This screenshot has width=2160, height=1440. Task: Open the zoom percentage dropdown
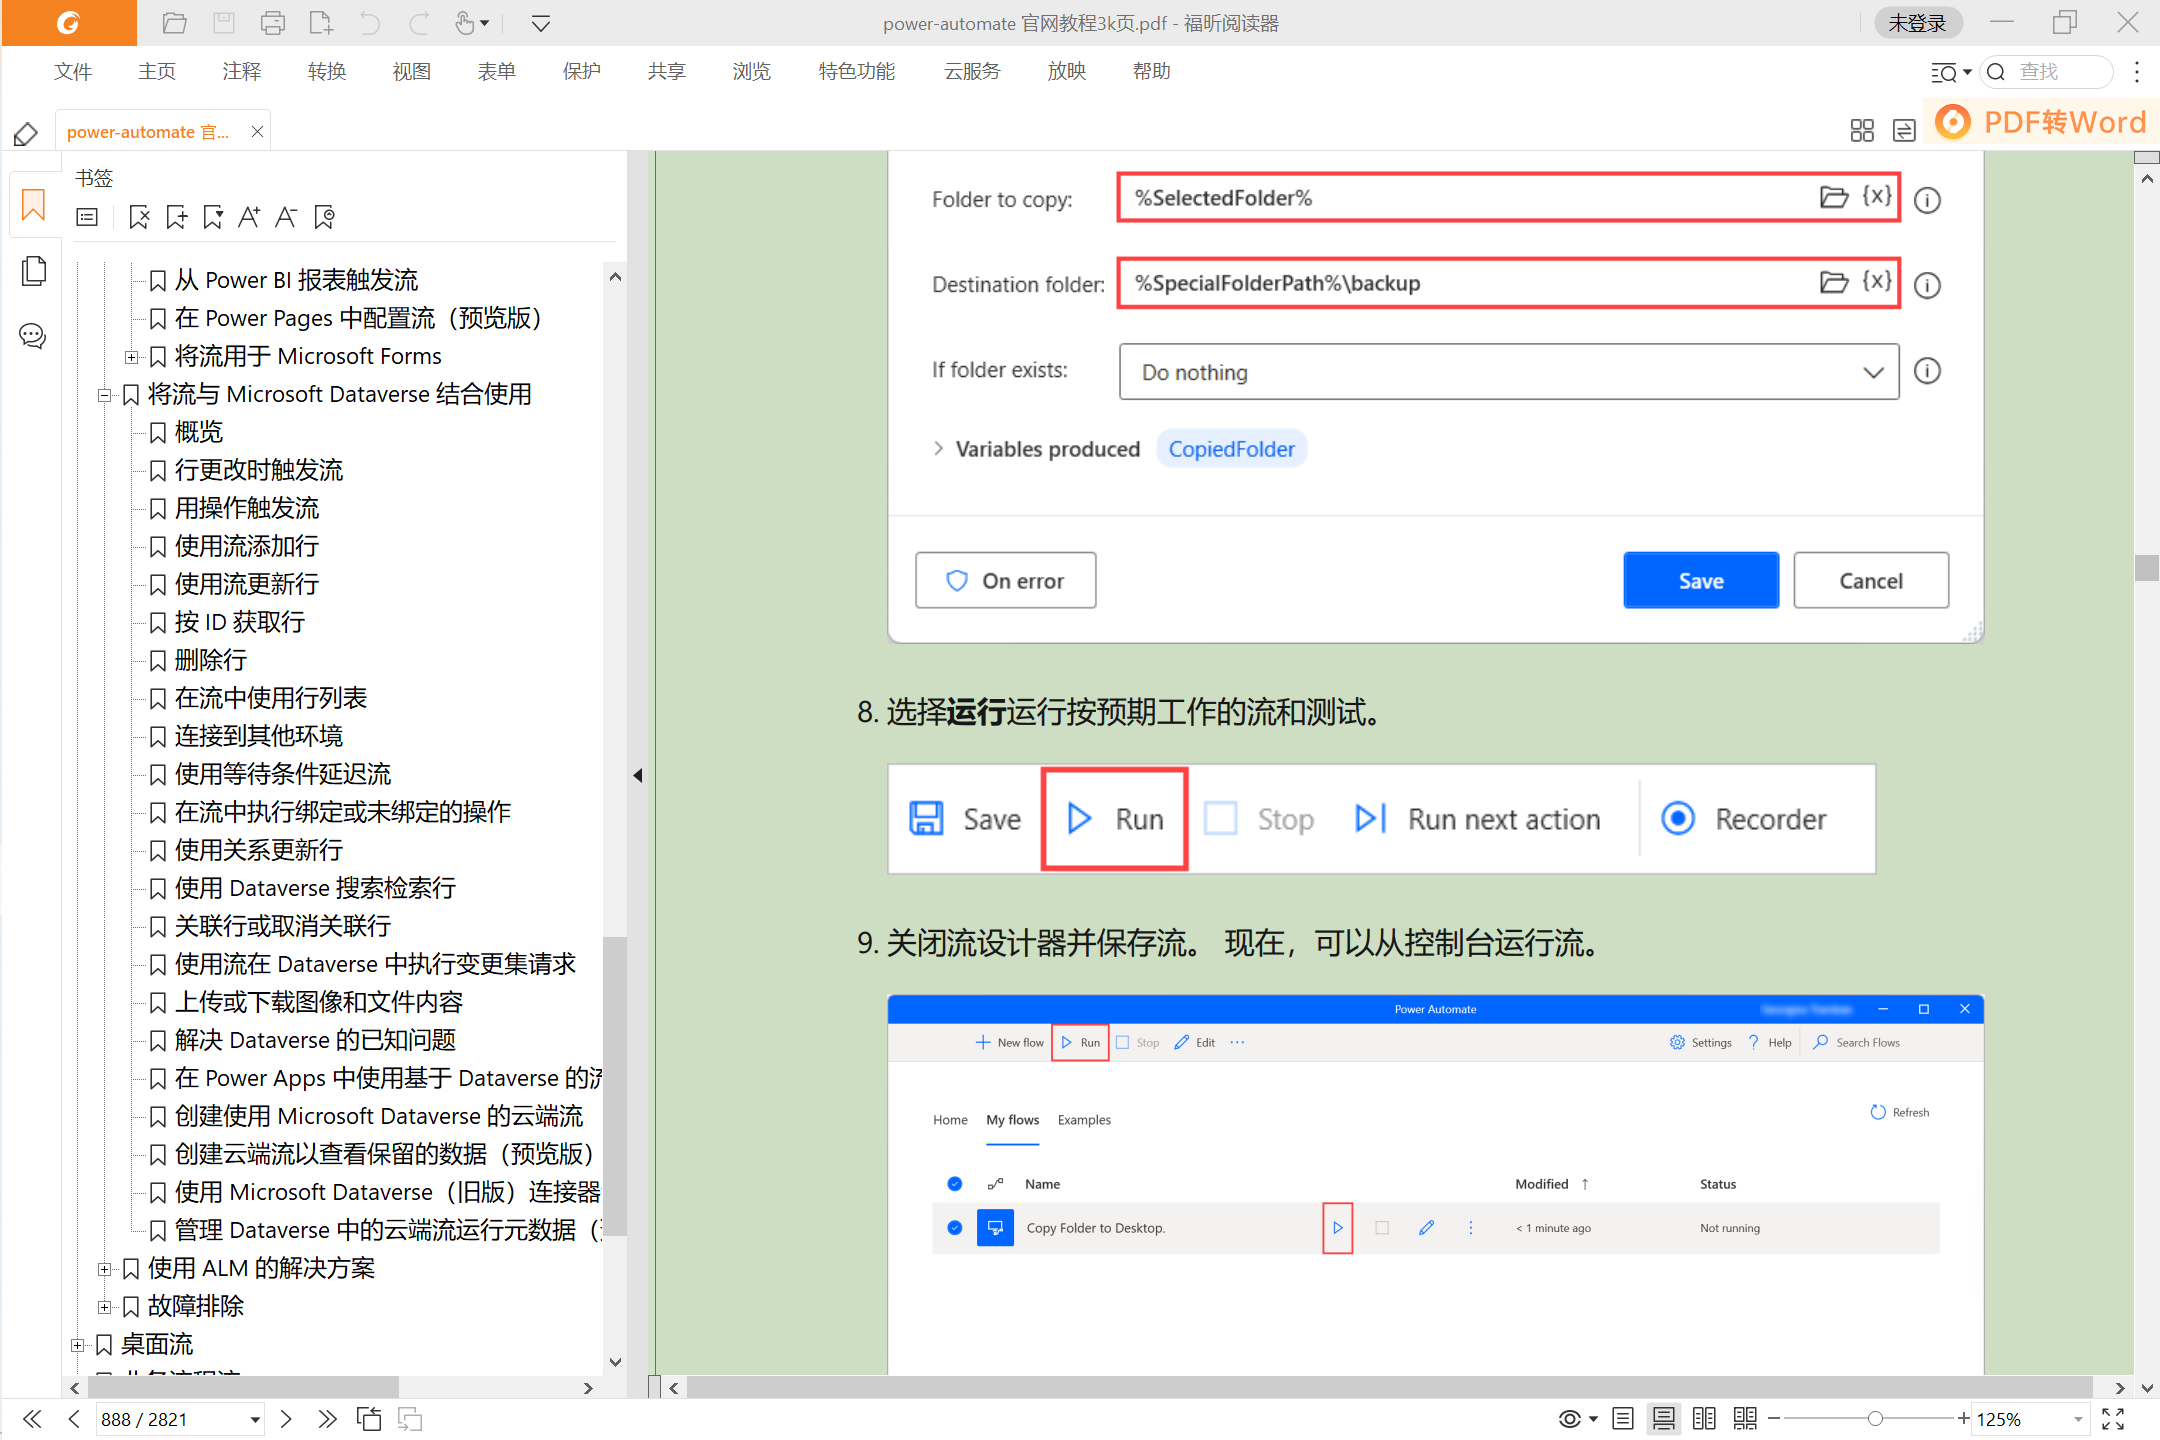(2078, 1420)
